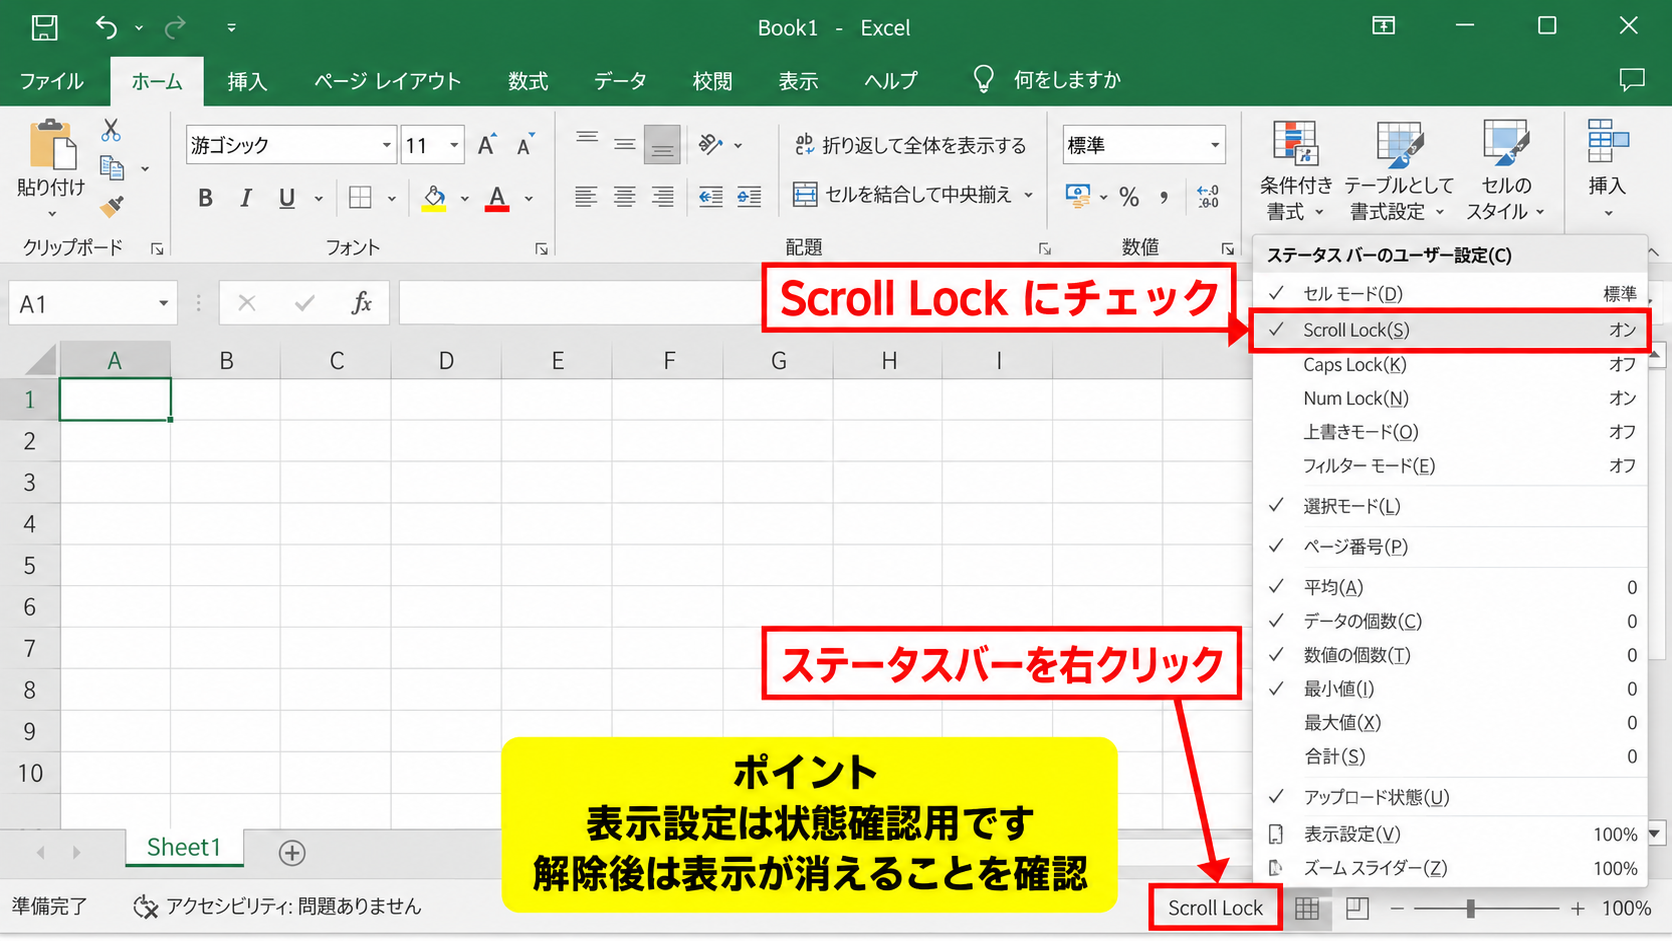
Task: Click the borders icon
Action: (x=360, y=198)
